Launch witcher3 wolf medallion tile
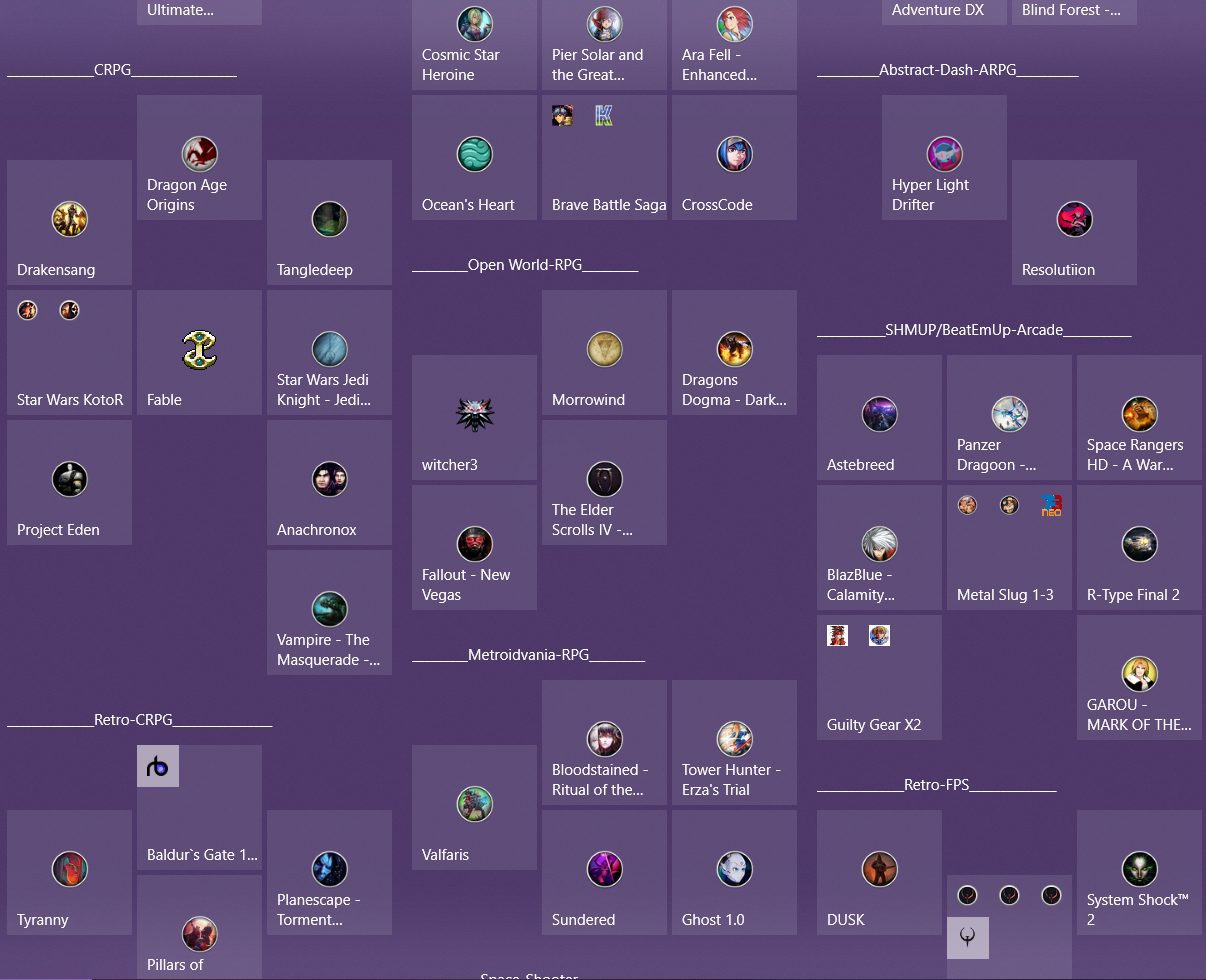 click(474, 417)
